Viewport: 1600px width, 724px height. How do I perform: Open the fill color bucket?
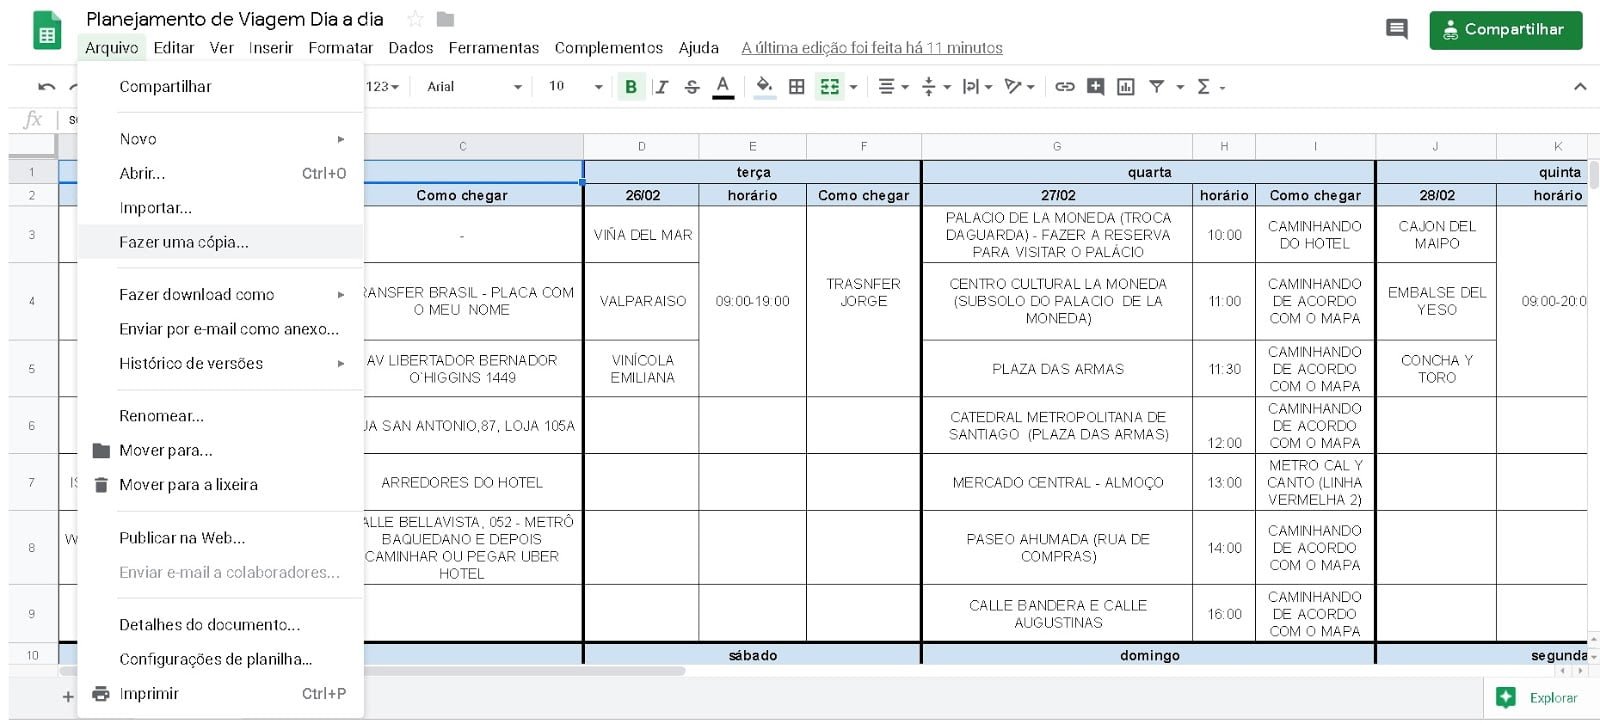[x=764, y=87]
